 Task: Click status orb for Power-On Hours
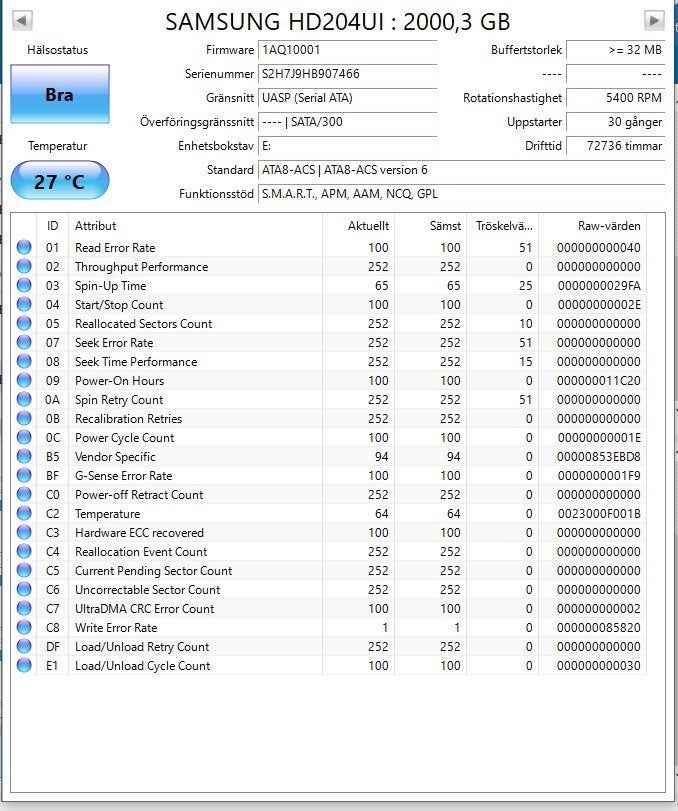[24, 381]
